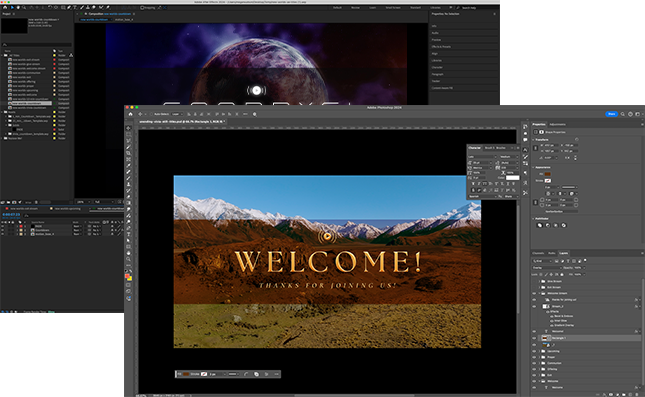Click the trash icon in Layers panel
The height and width of the screenshot is (397, 645).
[637, 395]
